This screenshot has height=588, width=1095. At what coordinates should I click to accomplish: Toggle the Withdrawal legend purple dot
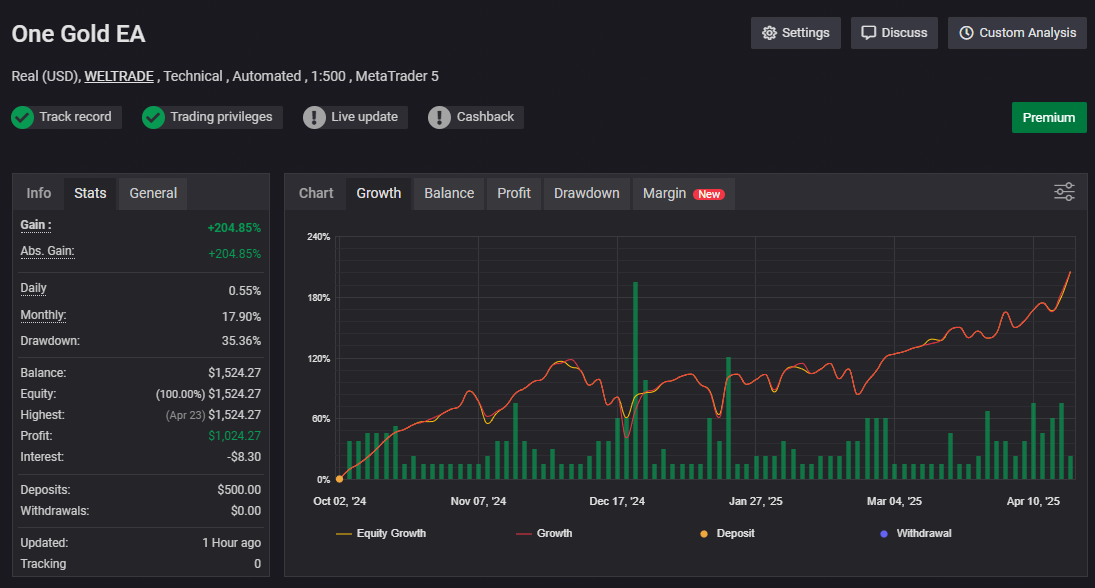click(884, 533)
